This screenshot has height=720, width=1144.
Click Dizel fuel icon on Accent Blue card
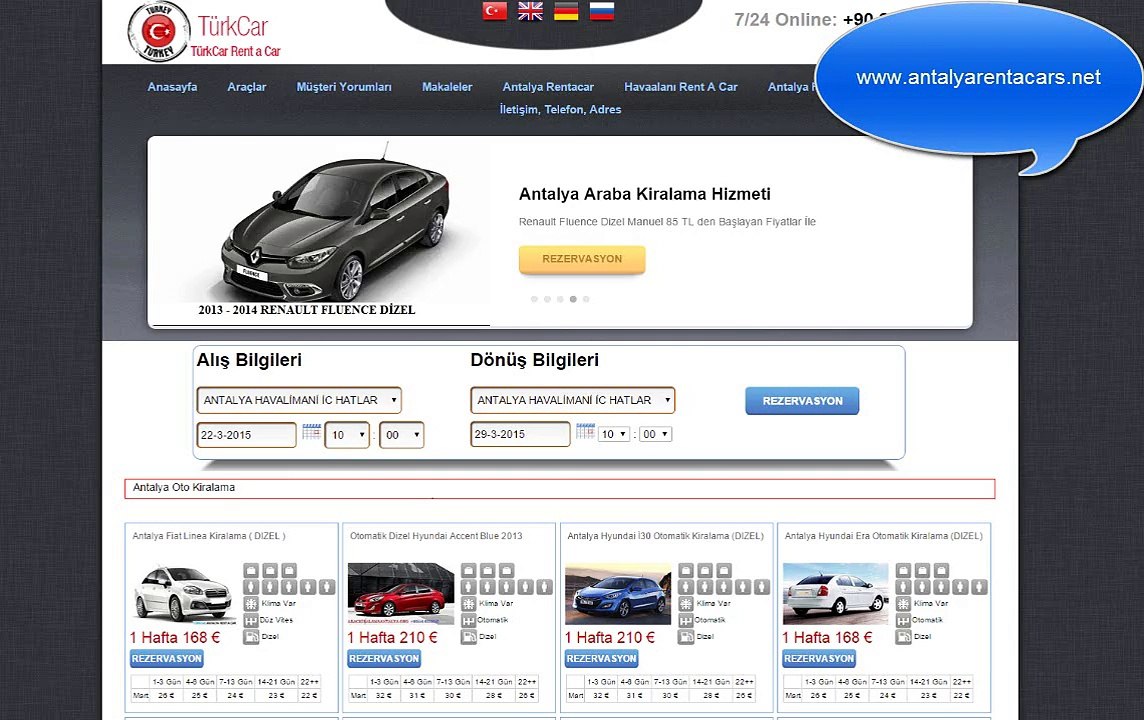[468, 637]
